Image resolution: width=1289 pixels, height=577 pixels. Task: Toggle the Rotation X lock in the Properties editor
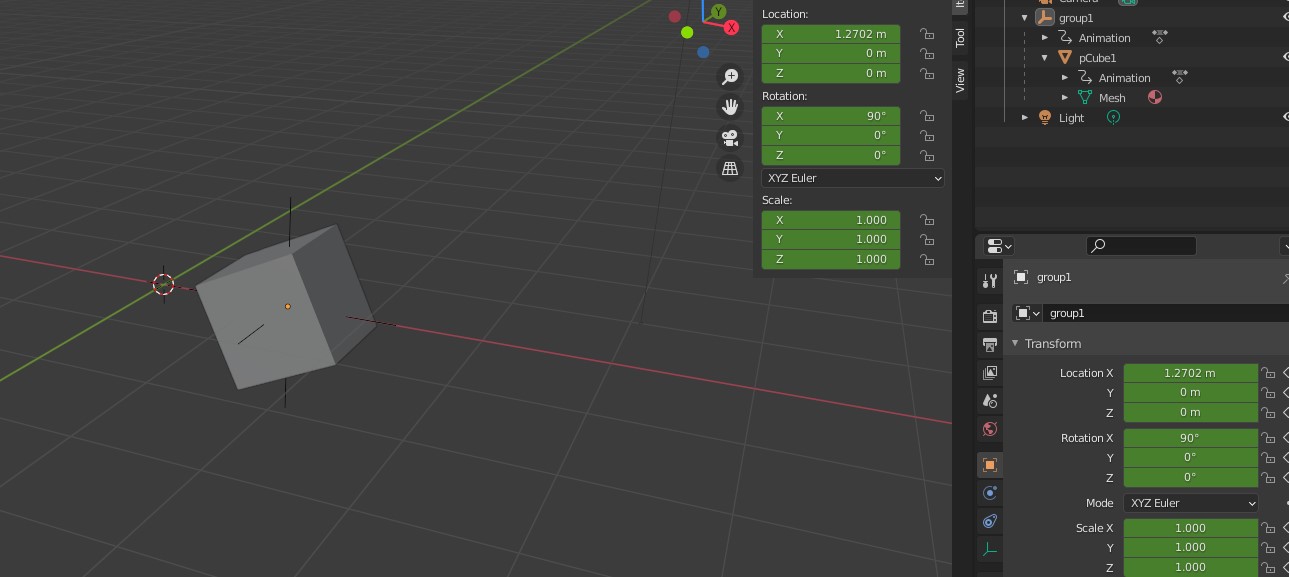(1268, 438)
